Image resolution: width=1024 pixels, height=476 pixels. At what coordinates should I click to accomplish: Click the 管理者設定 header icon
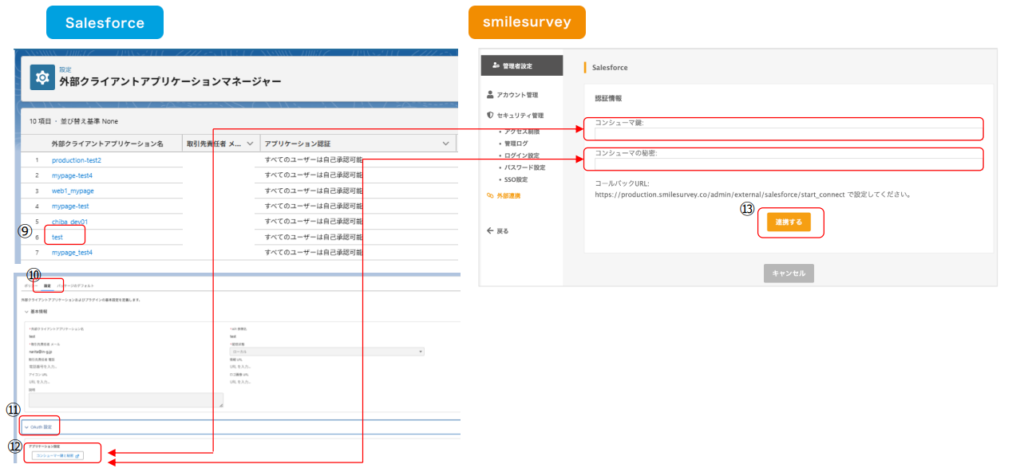point(496,65)
